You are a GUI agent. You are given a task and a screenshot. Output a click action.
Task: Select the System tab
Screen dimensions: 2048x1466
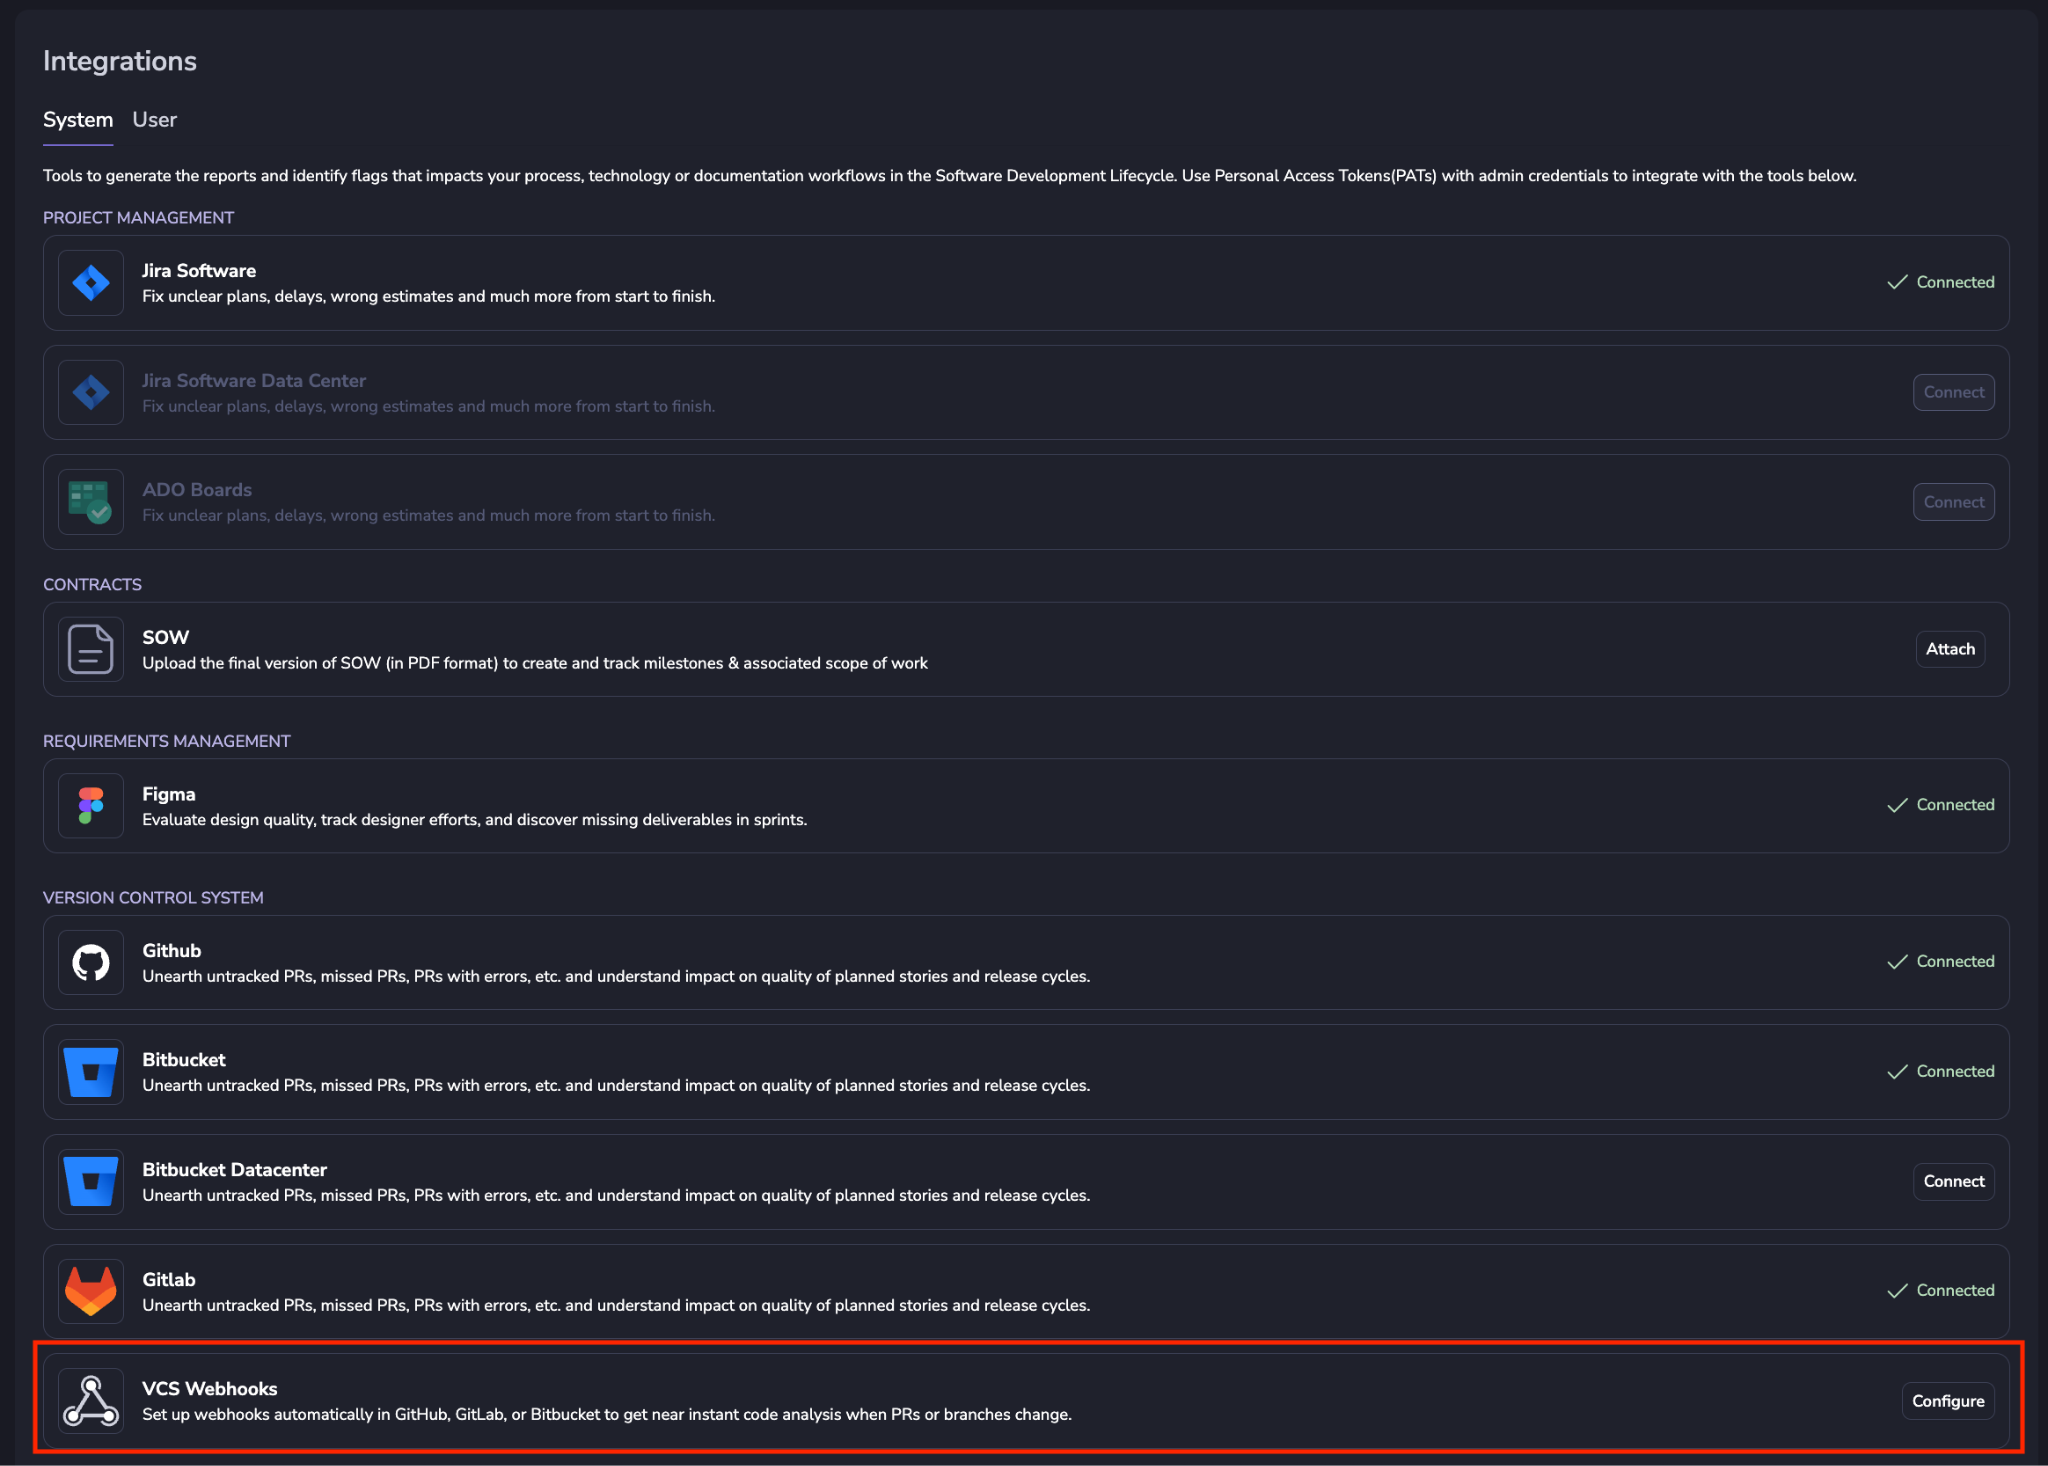click(x=78, y=120)
